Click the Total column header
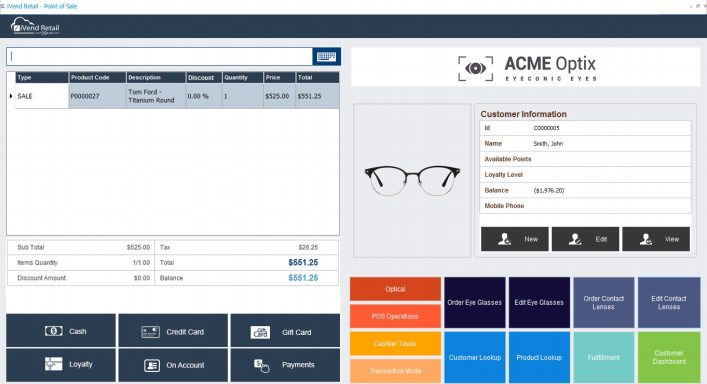 (x=317, y=78)
